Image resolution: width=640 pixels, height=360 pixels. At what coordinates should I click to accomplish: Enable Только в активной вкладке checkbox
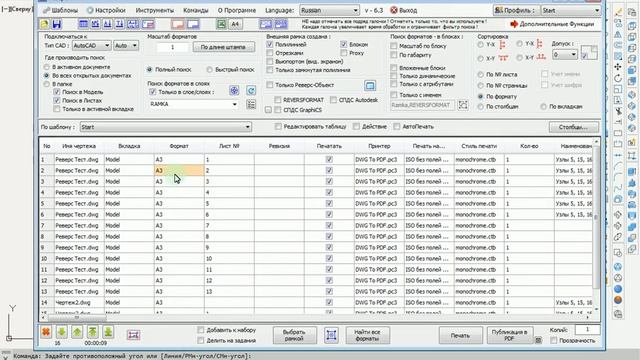pos(57,109)
